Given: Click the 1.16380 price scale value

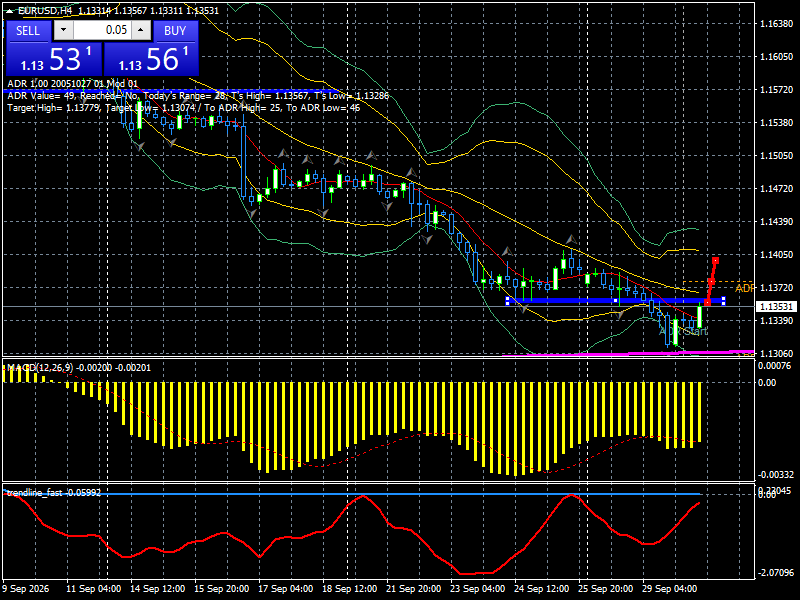Looking at the screenshot, I should [x=777, y=23].
